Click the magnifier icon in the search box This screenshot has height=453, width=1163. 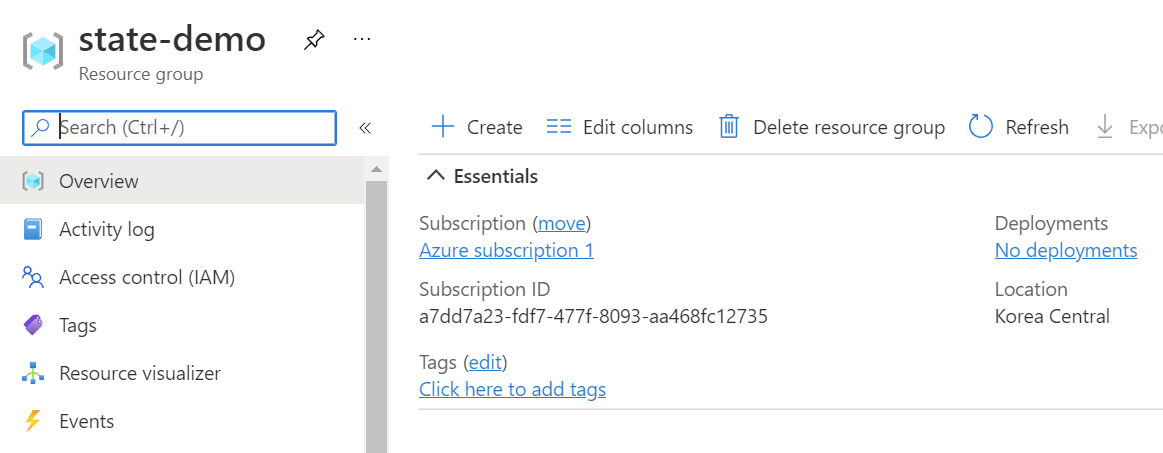point(40,128)
